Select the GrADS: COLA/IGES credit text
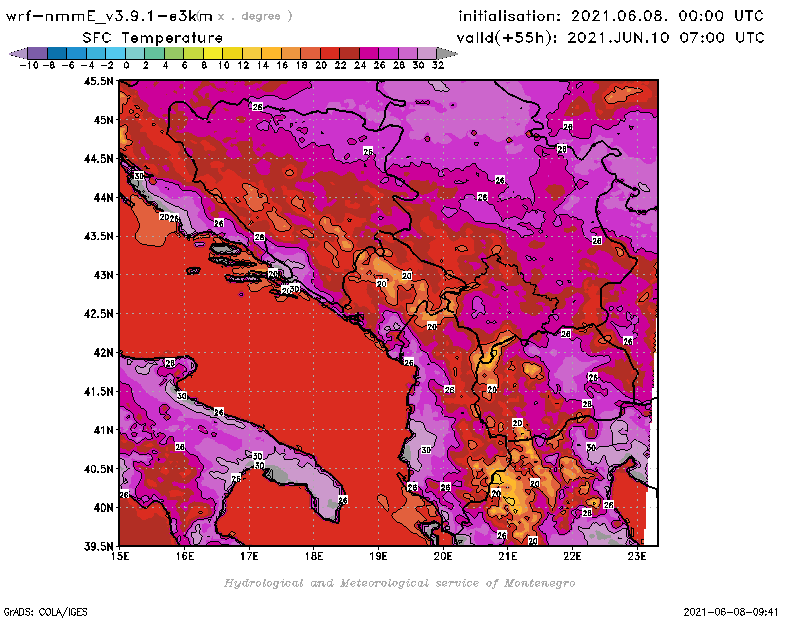The height and width of the screenshot is (618, 800). [46, 612]
